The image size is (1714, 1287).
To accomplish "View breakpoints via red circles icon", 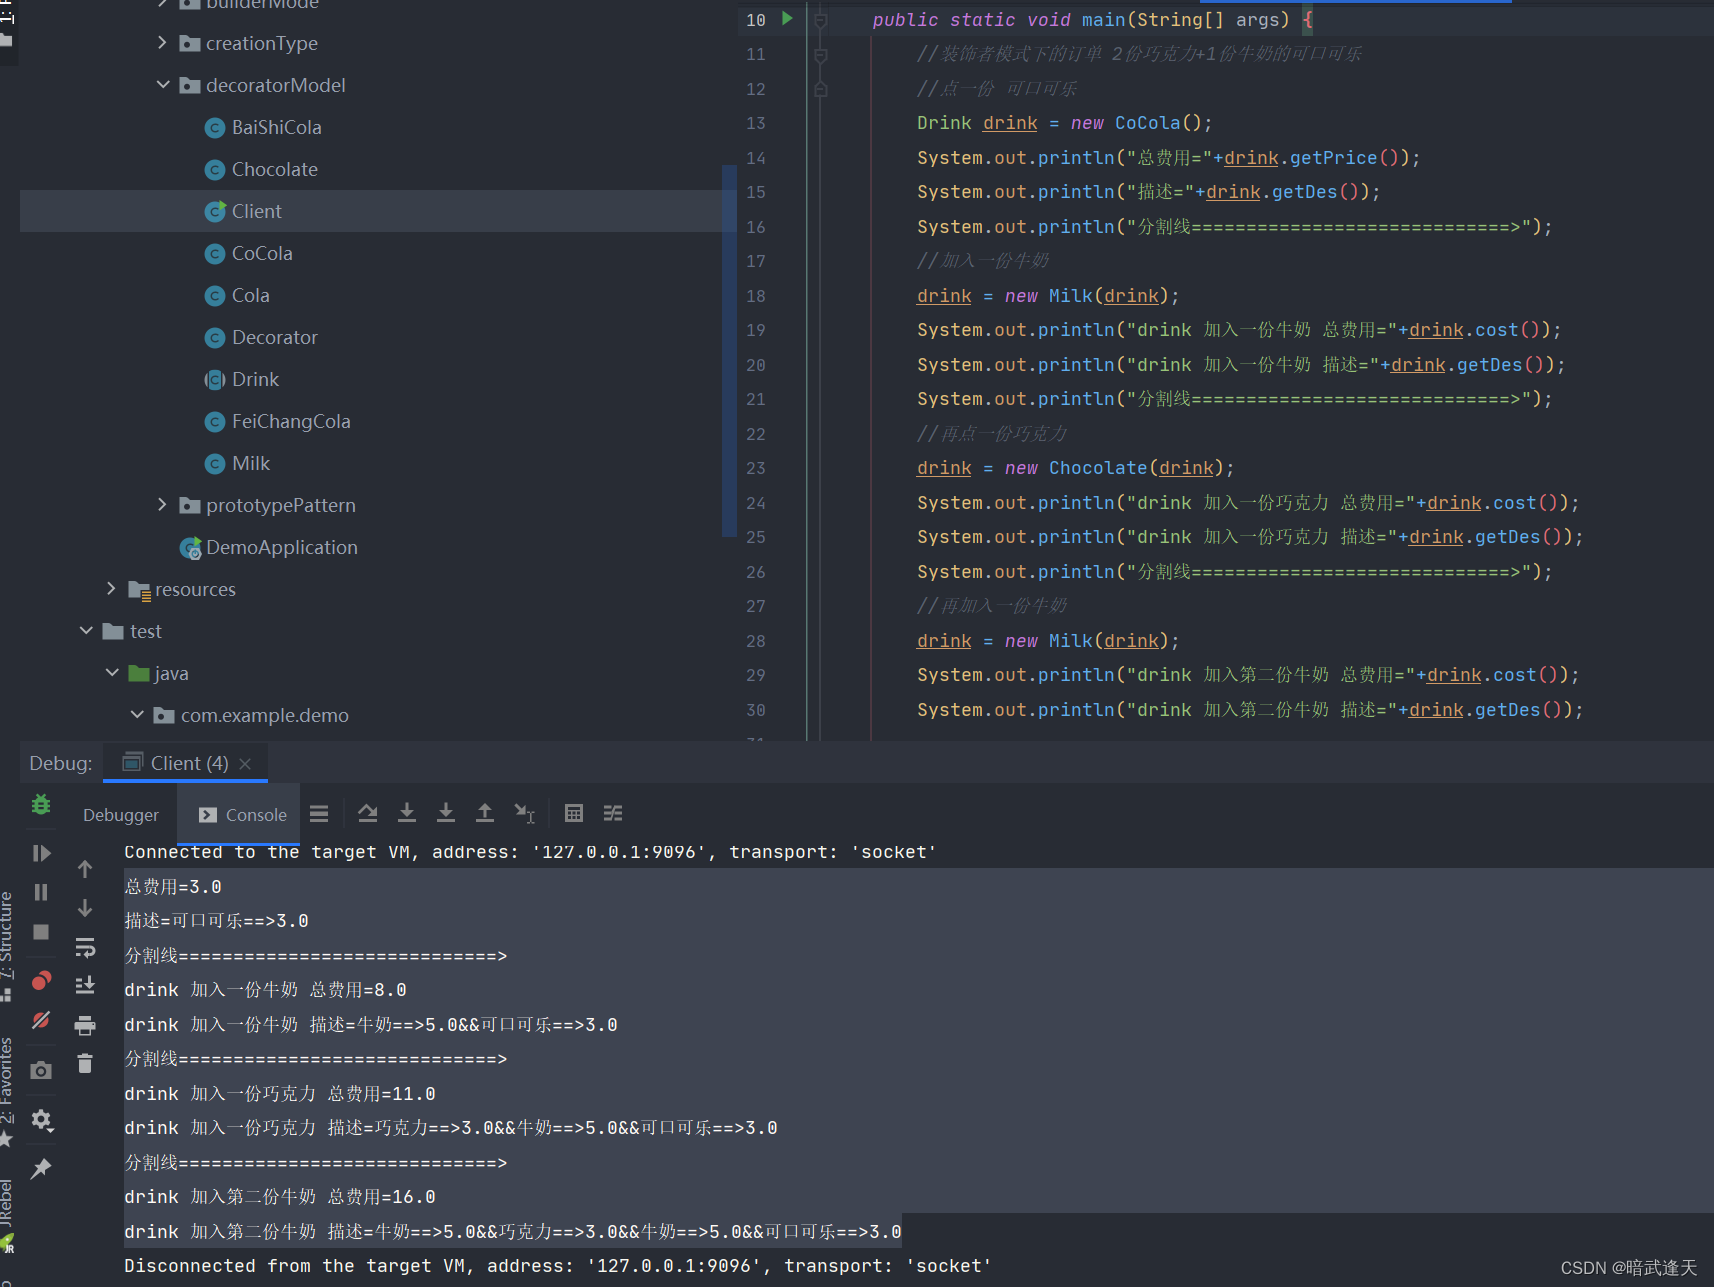I will tap(41, 980).
